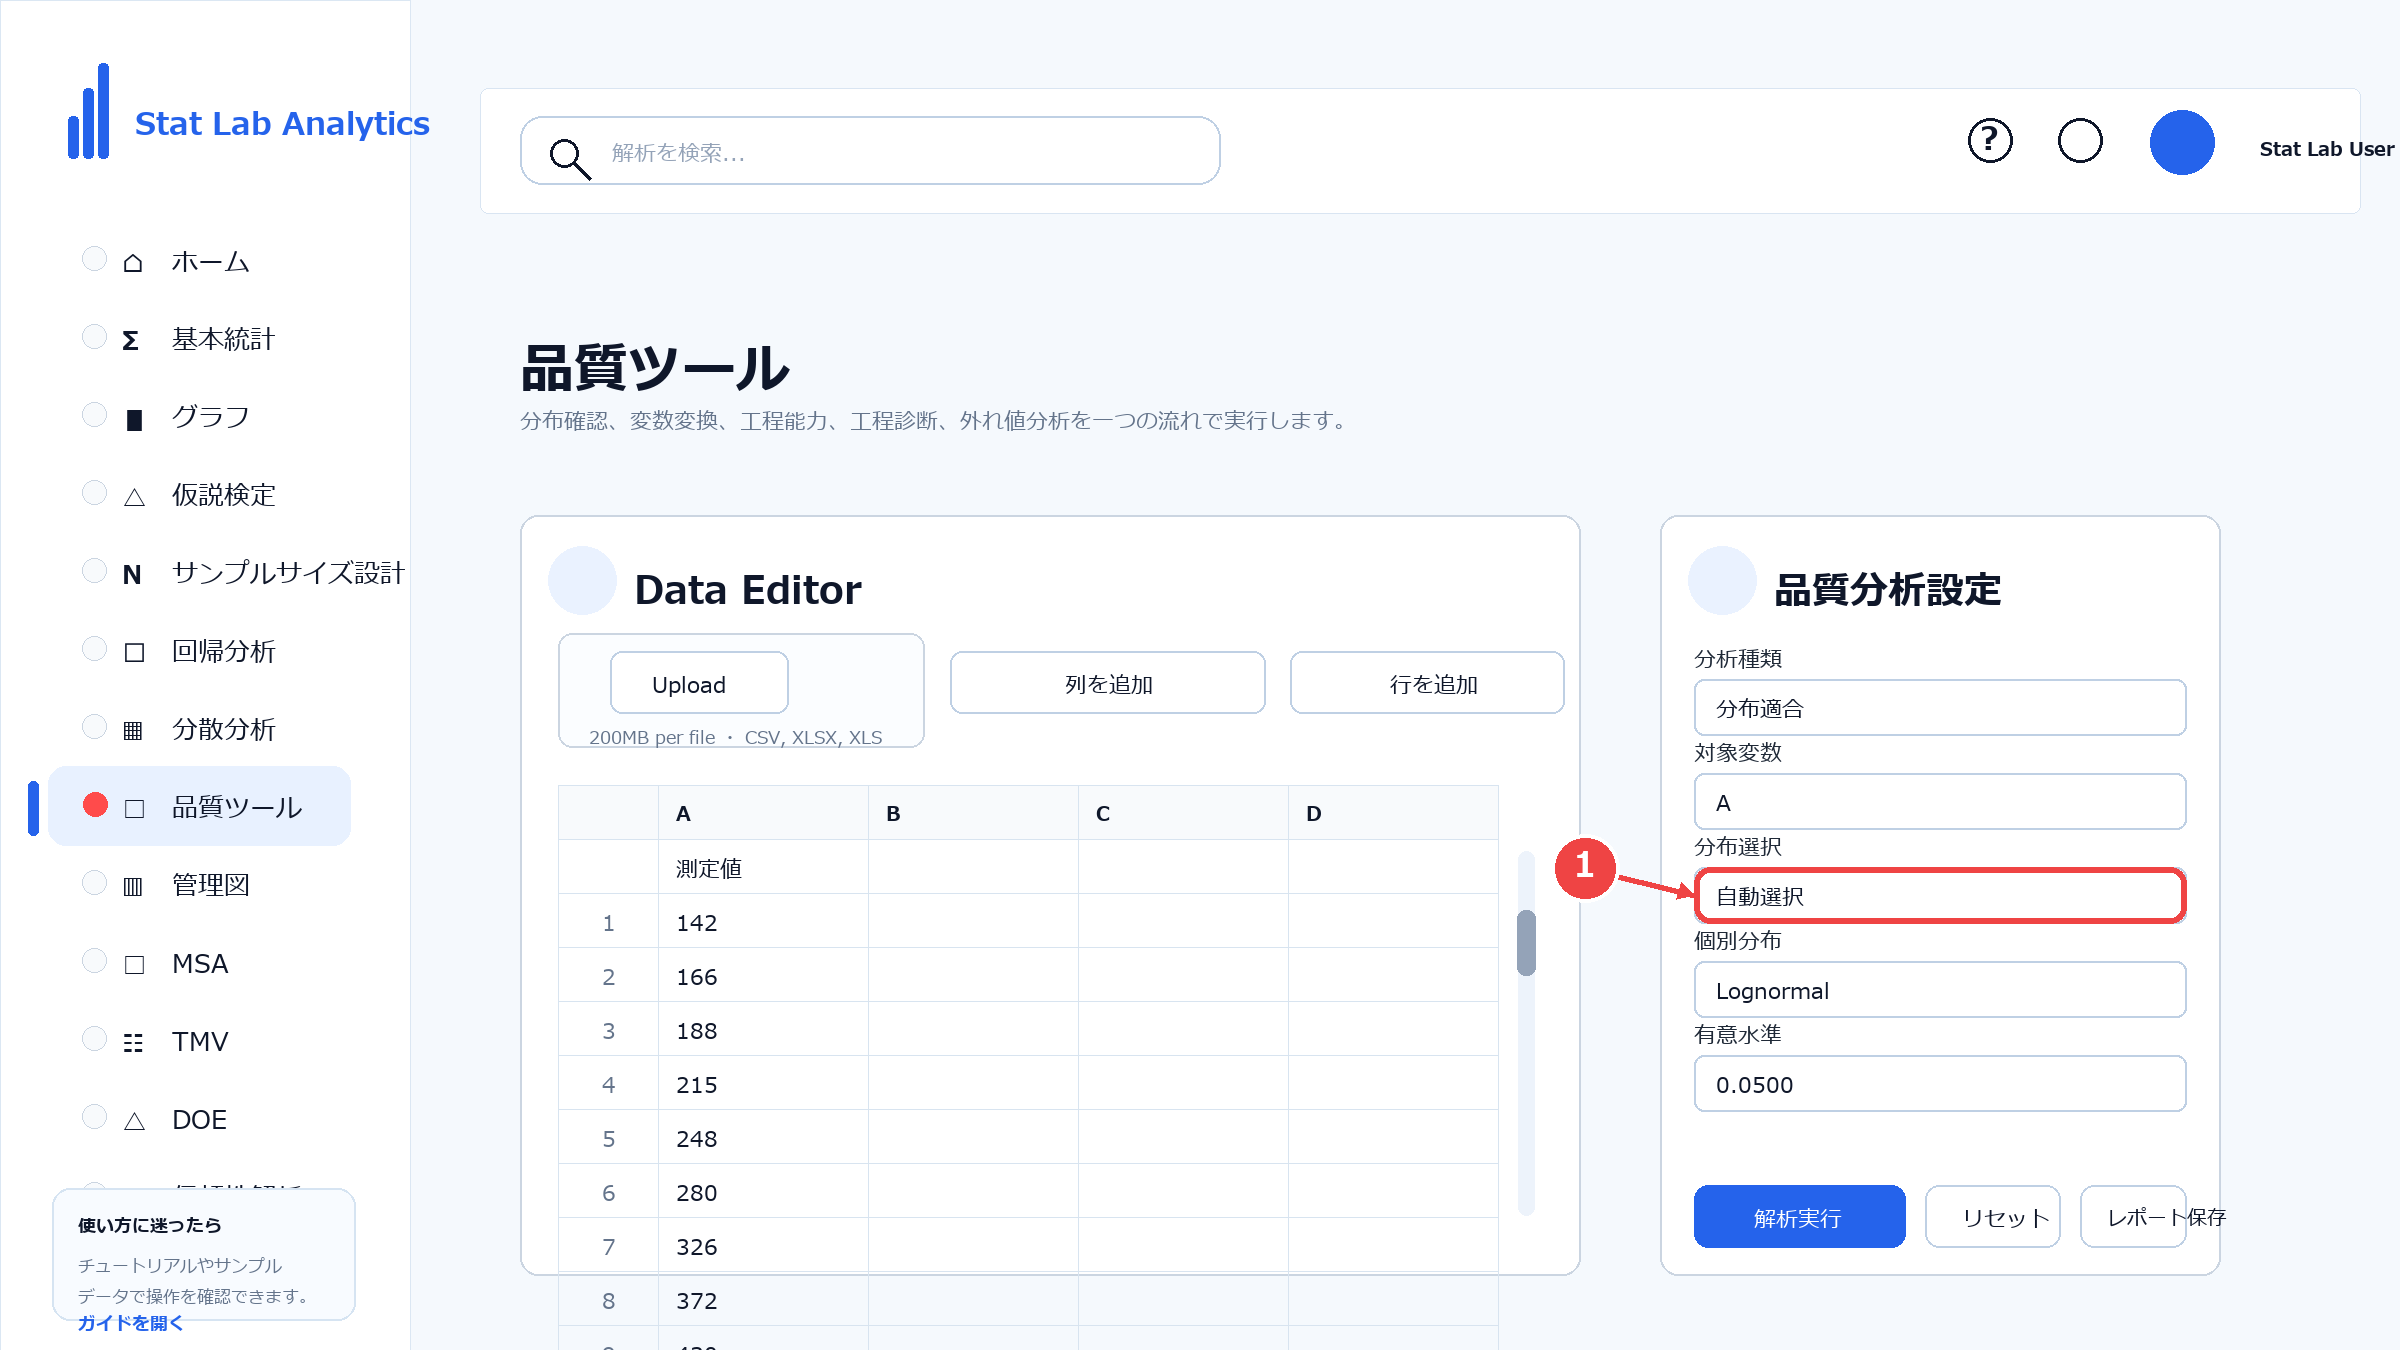Select the 管理図 radio indicator
The height and width of the screenshot is (1350, 2400).
[94, 883]
